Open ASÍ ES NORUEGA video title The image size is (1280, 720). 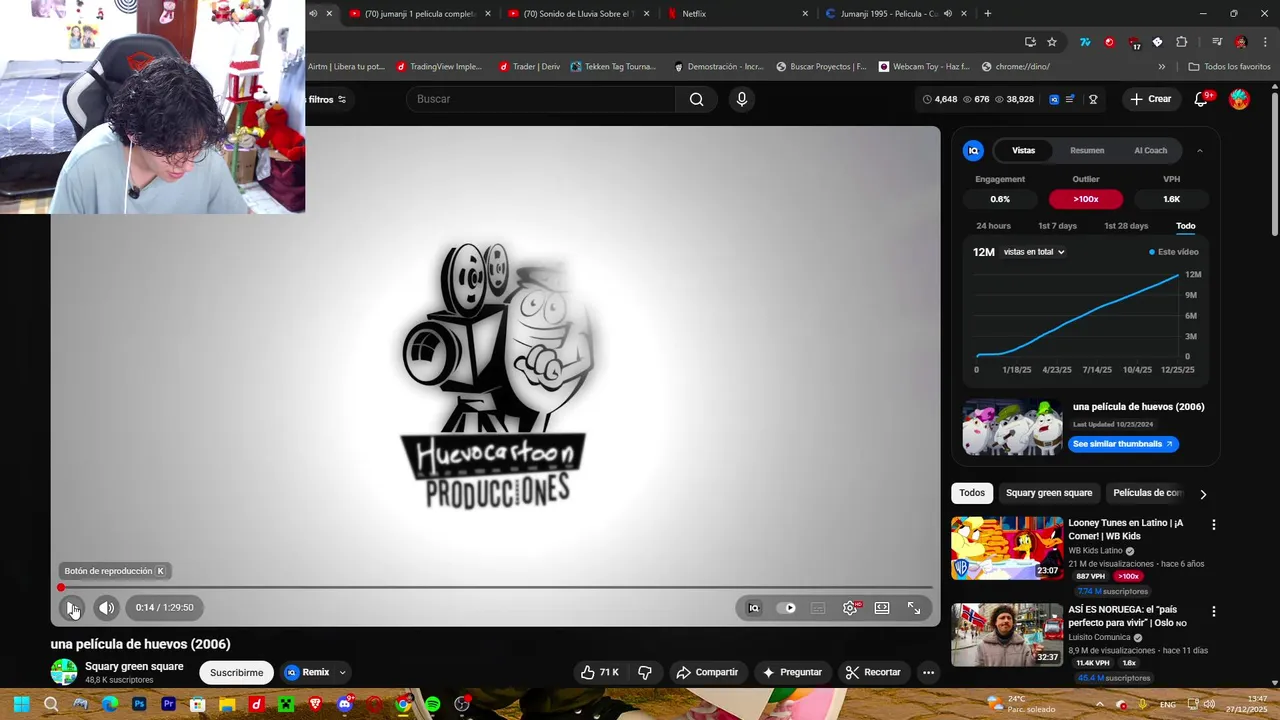coord(1129,616)
